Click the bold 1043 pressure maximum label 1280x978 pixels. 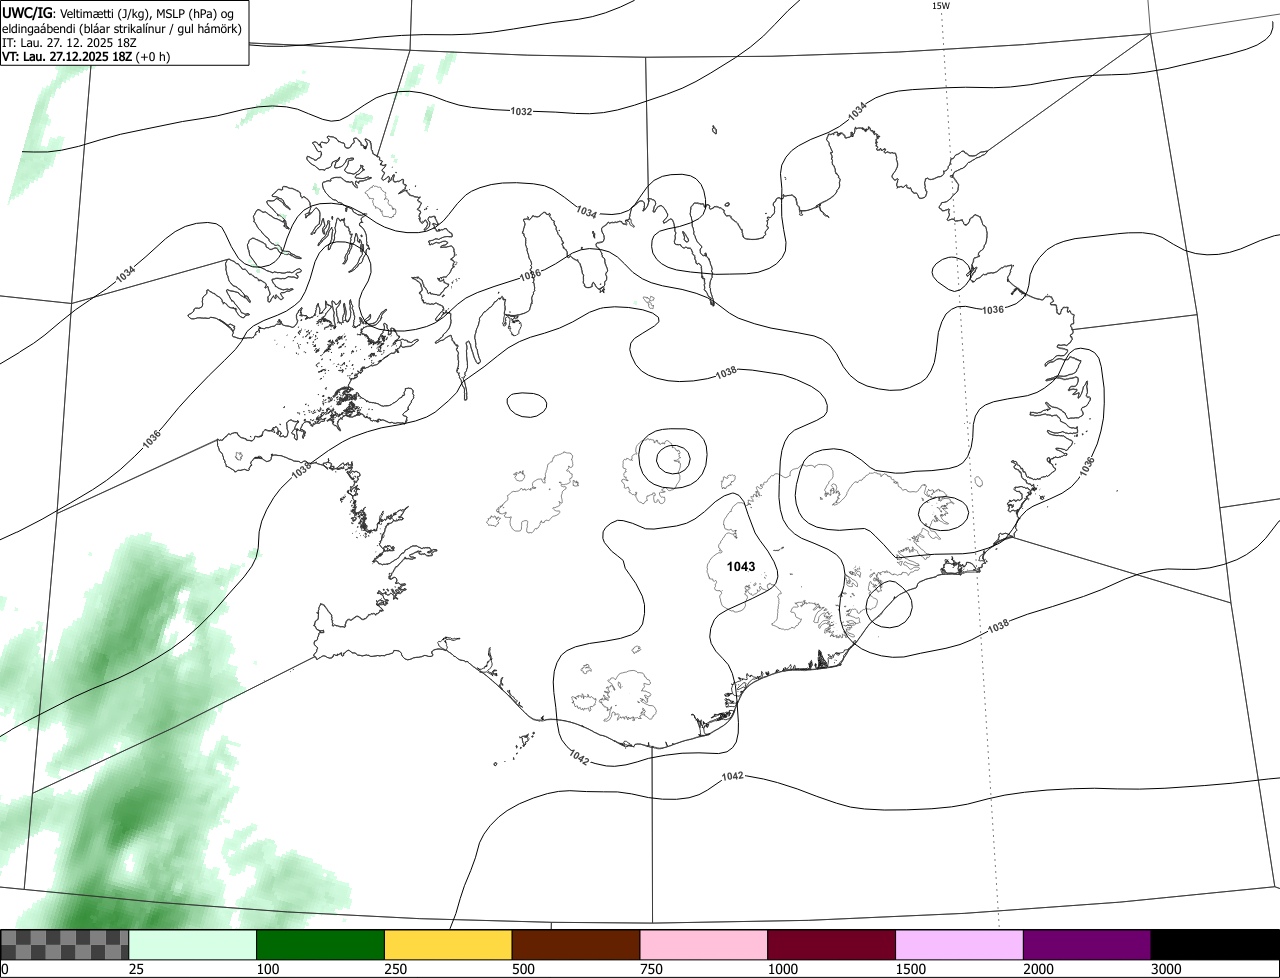tap(741, 567)
